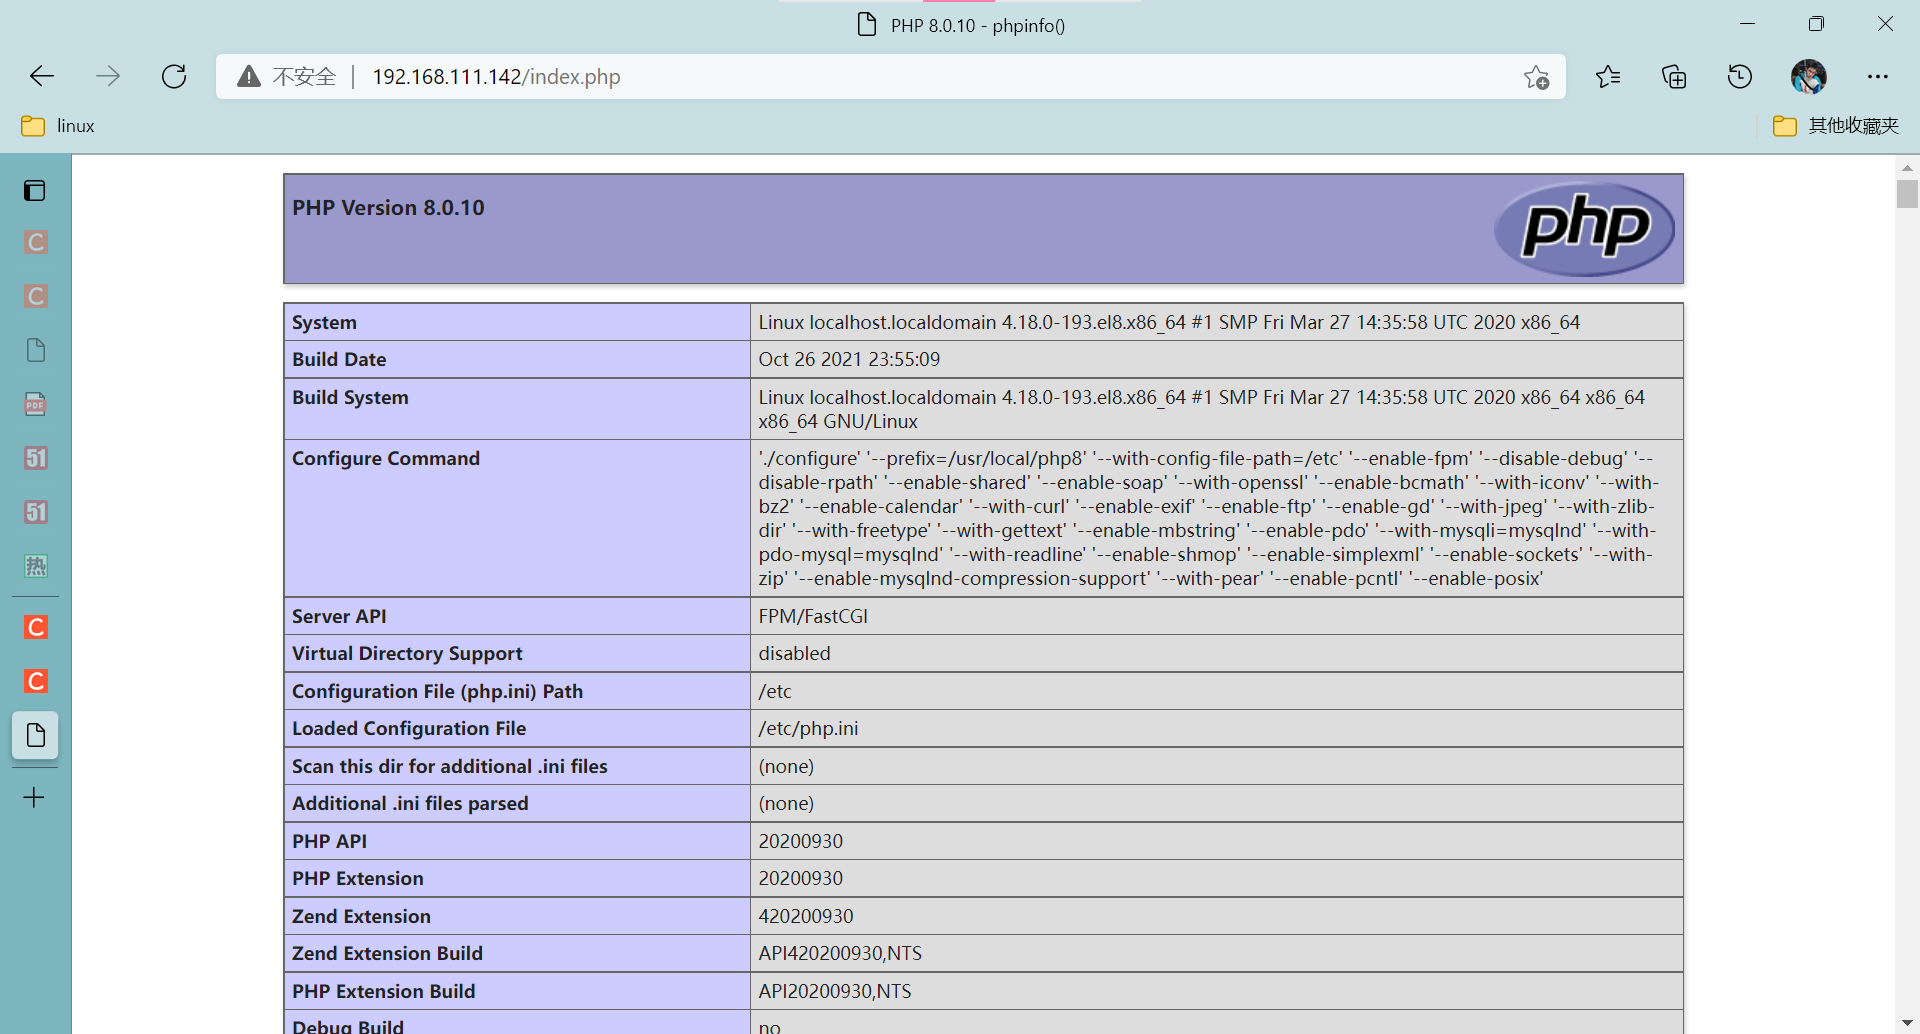Switch to the grey document tab above the PDF tab

(x=35, y=350)
